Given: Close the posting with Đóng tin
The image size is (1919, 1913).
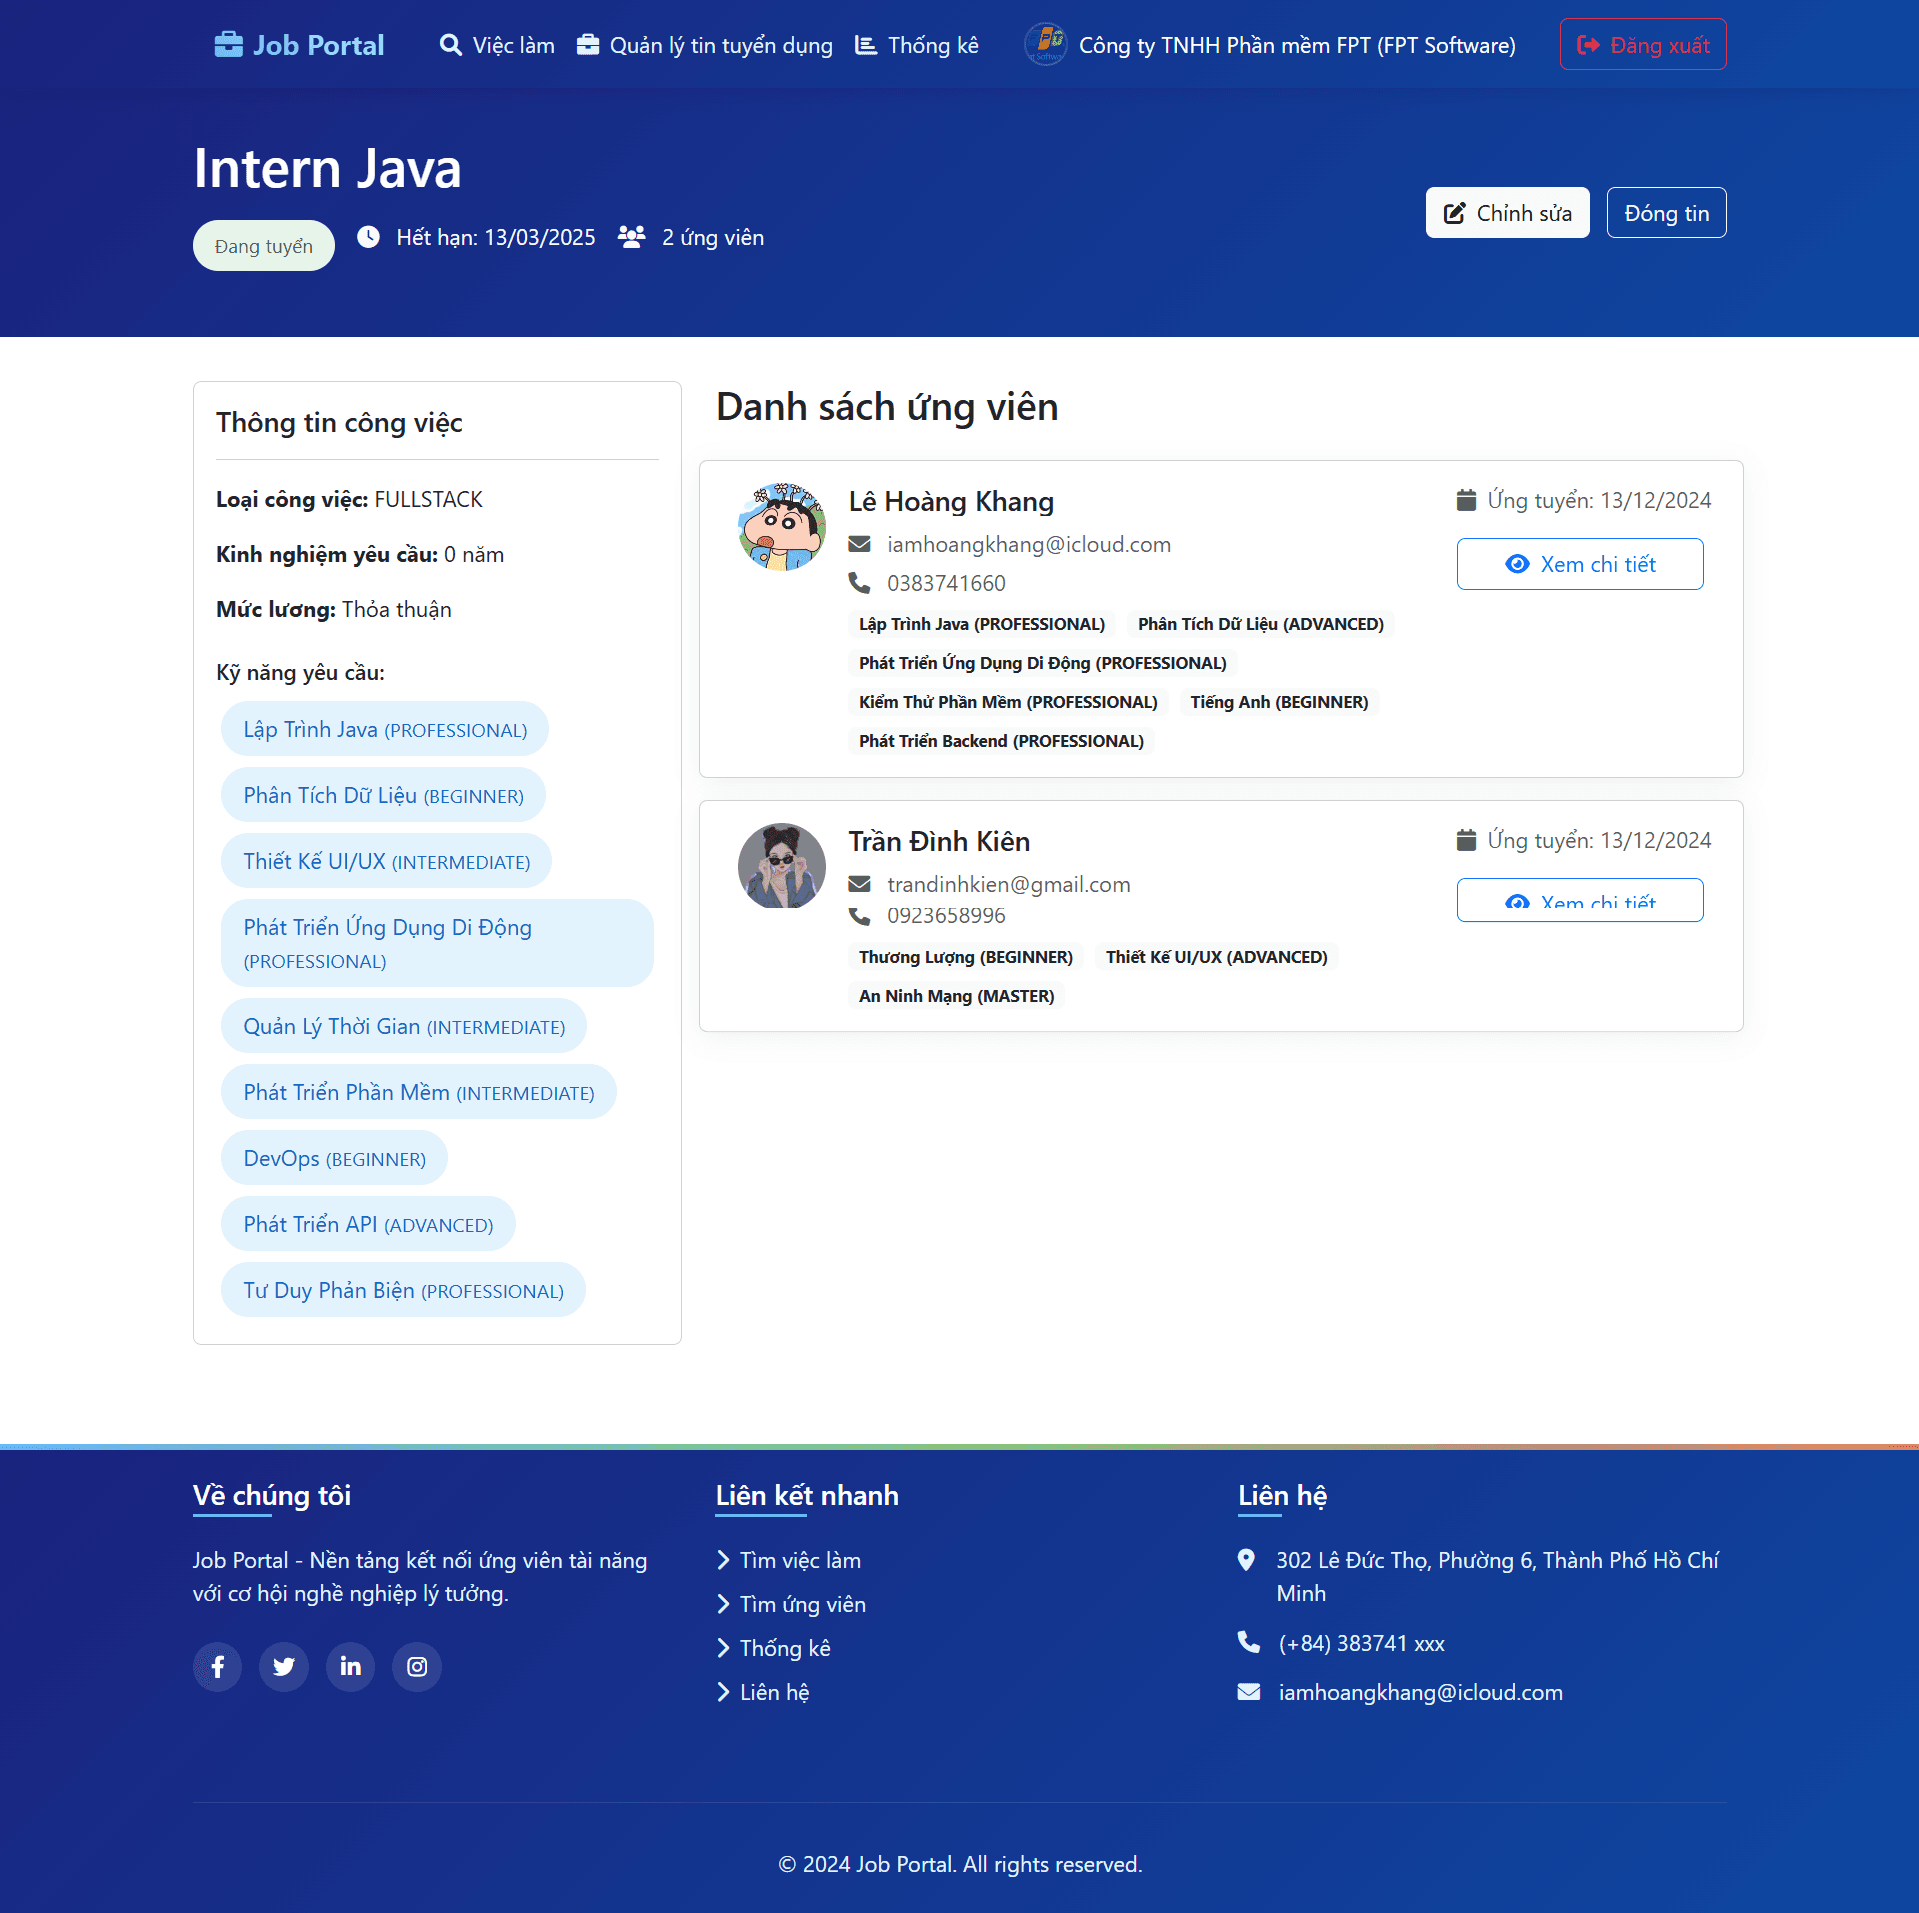Looking at the screenshot, I should (1666, 213).
